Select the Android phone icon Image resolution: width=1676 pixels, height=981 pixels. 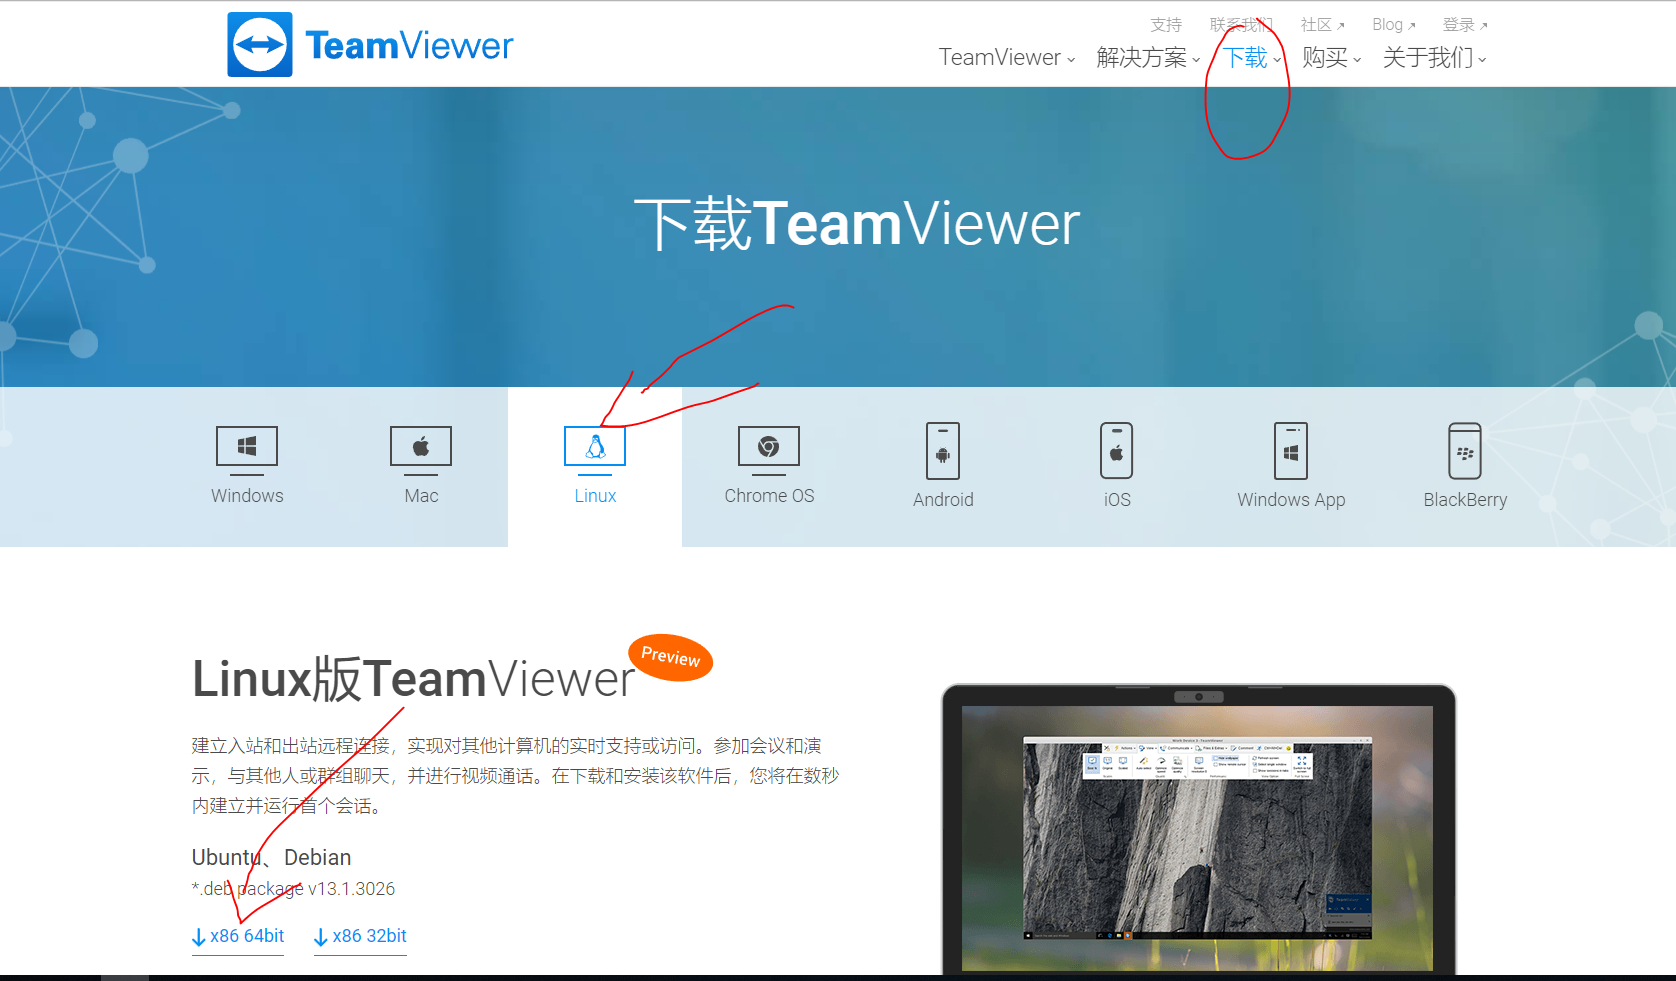pyautogui.click(x=943, y=451)
